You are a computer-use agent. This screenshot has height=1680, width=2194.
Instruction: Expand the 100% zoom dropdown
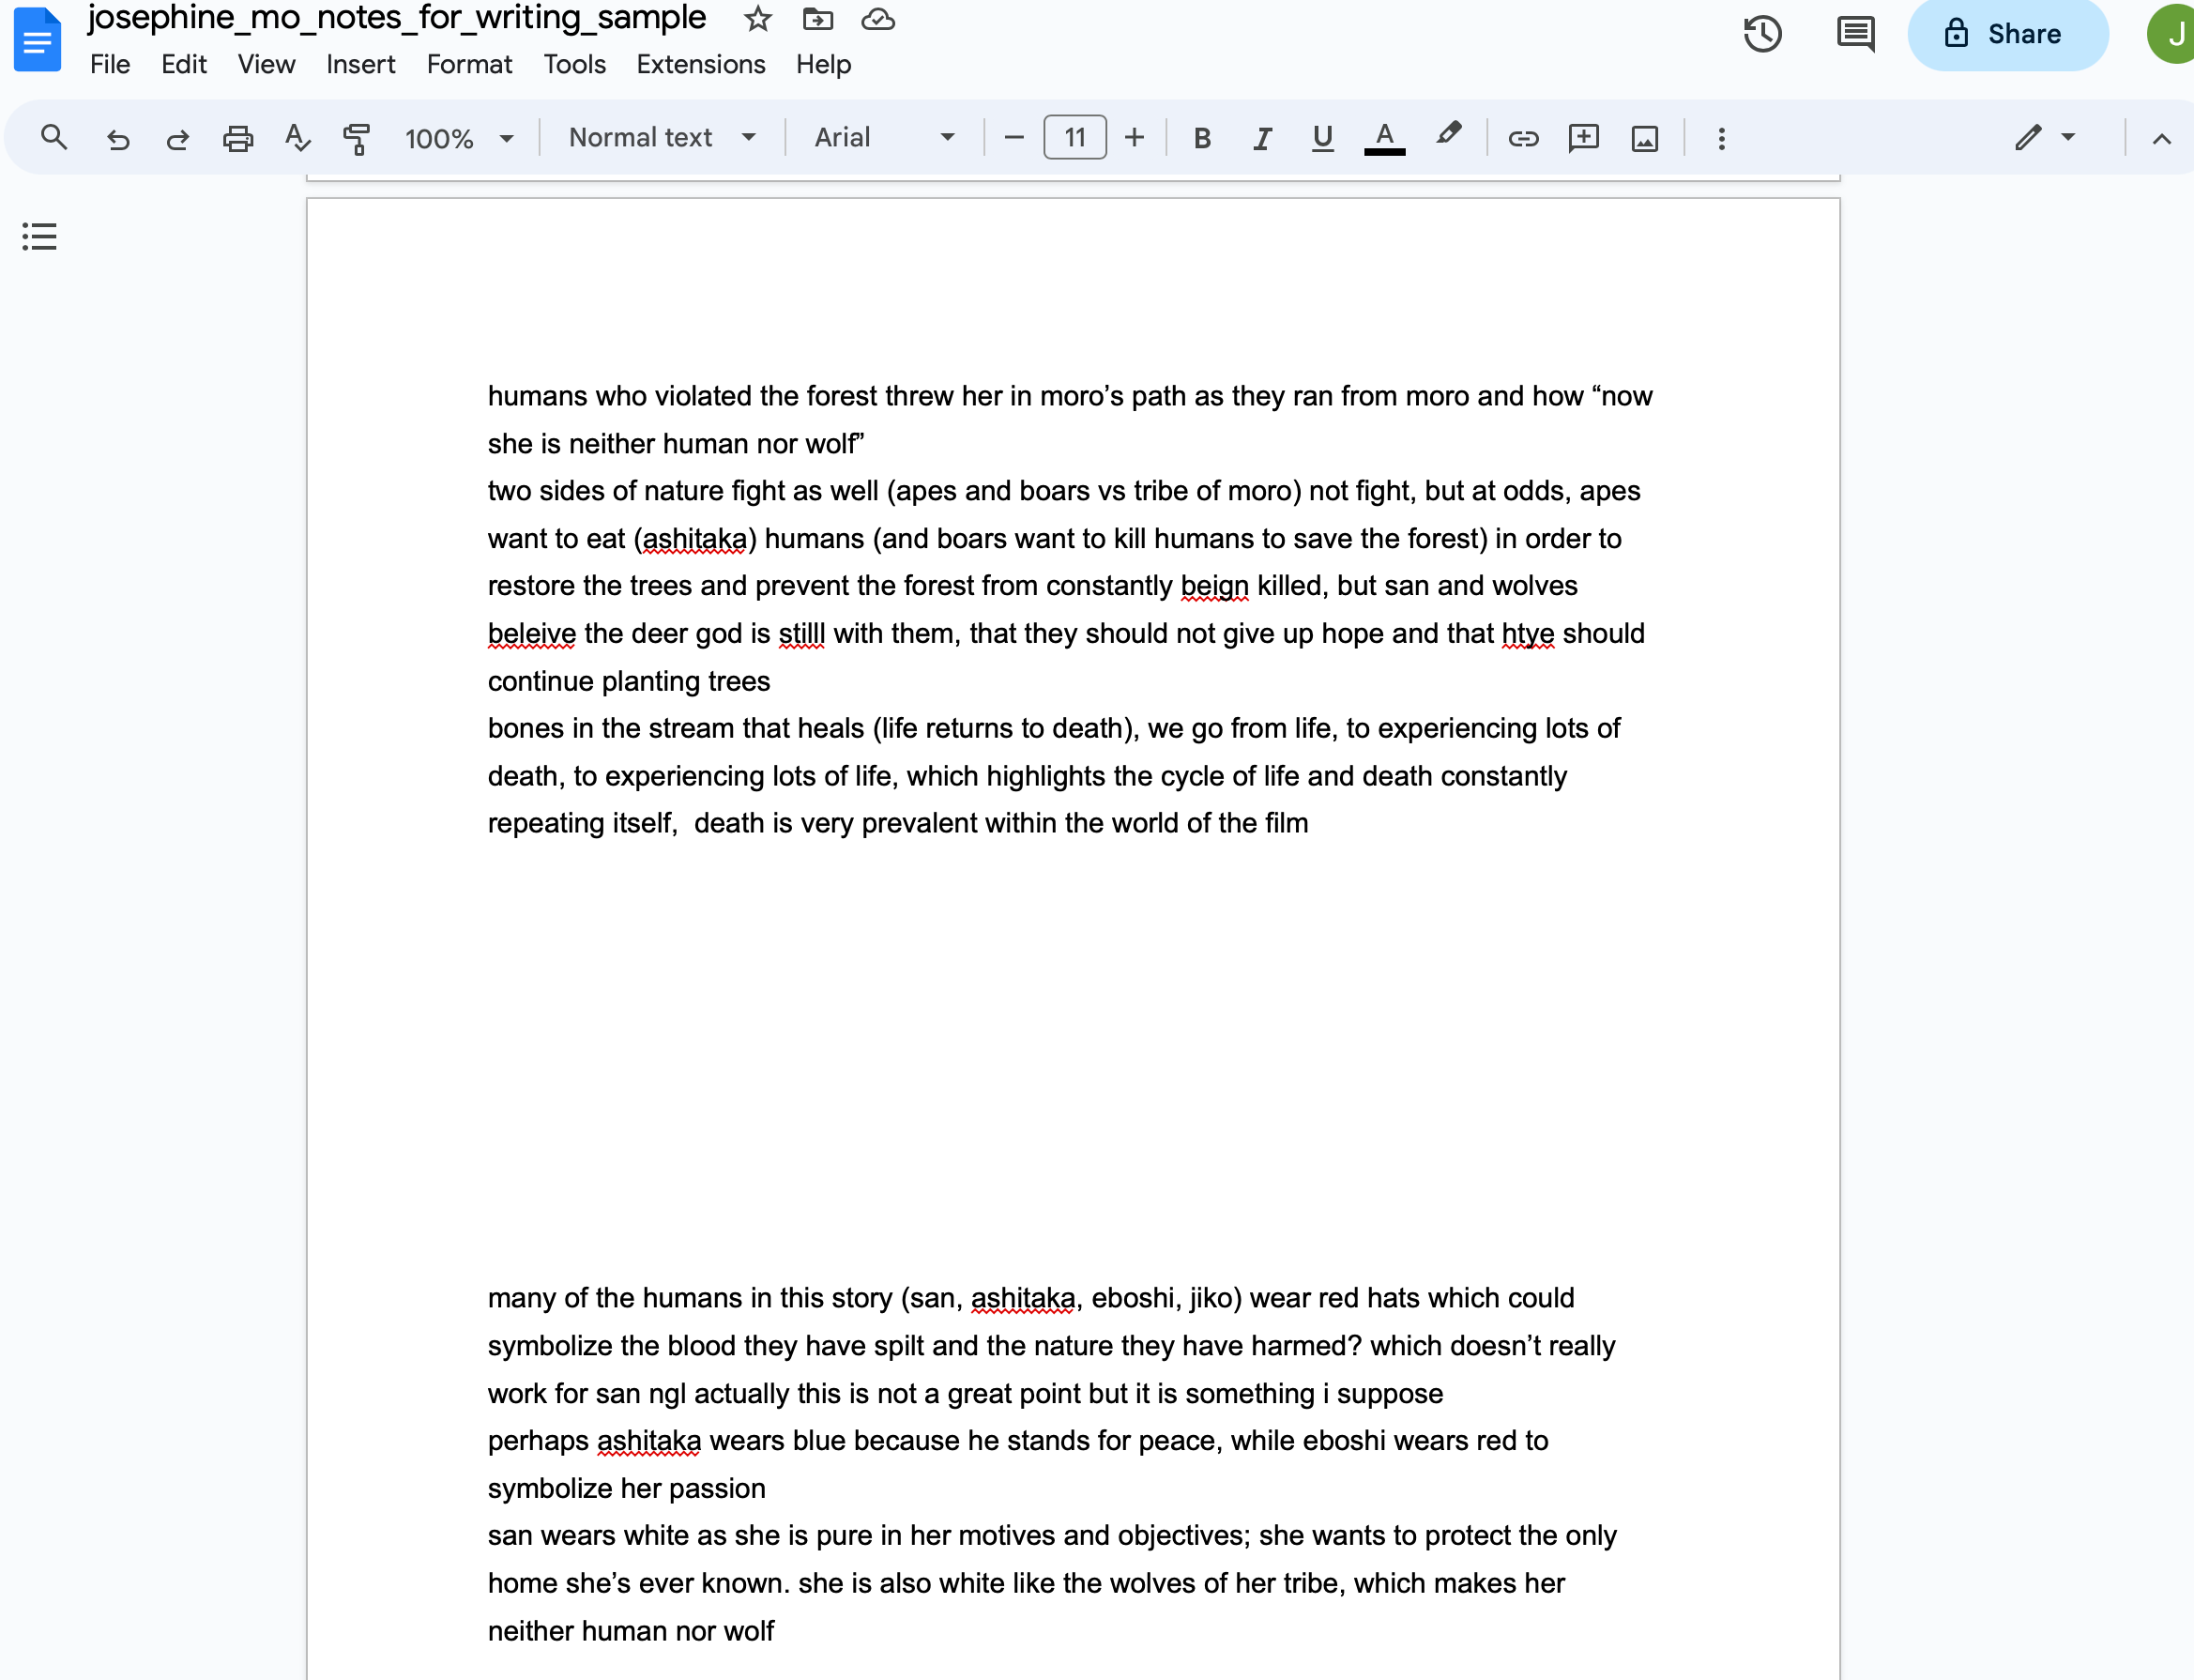pos(459,138)
